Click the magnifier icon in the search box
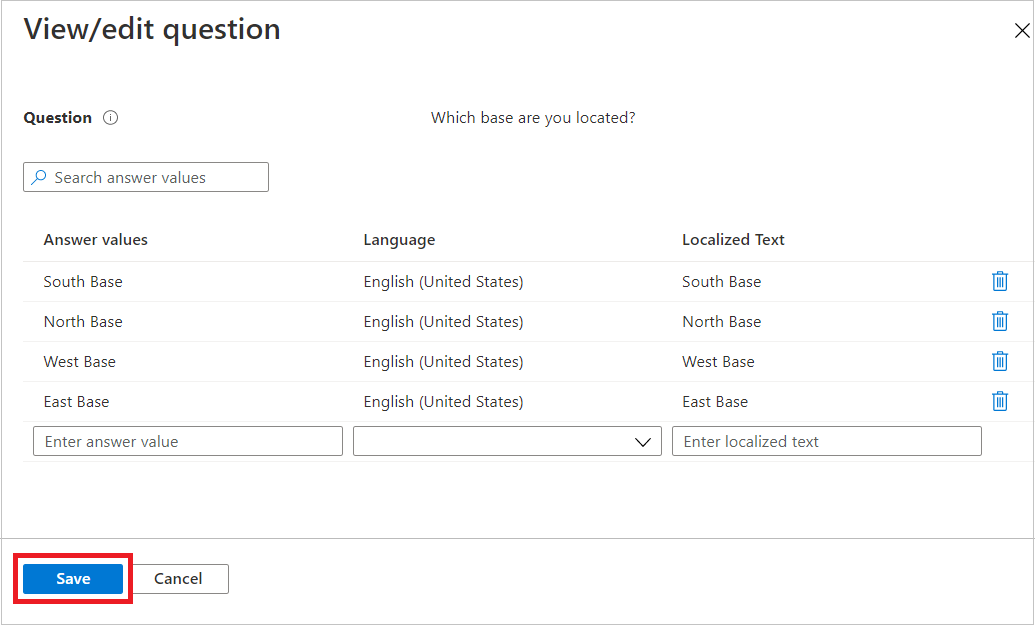 tap(41, 177)
